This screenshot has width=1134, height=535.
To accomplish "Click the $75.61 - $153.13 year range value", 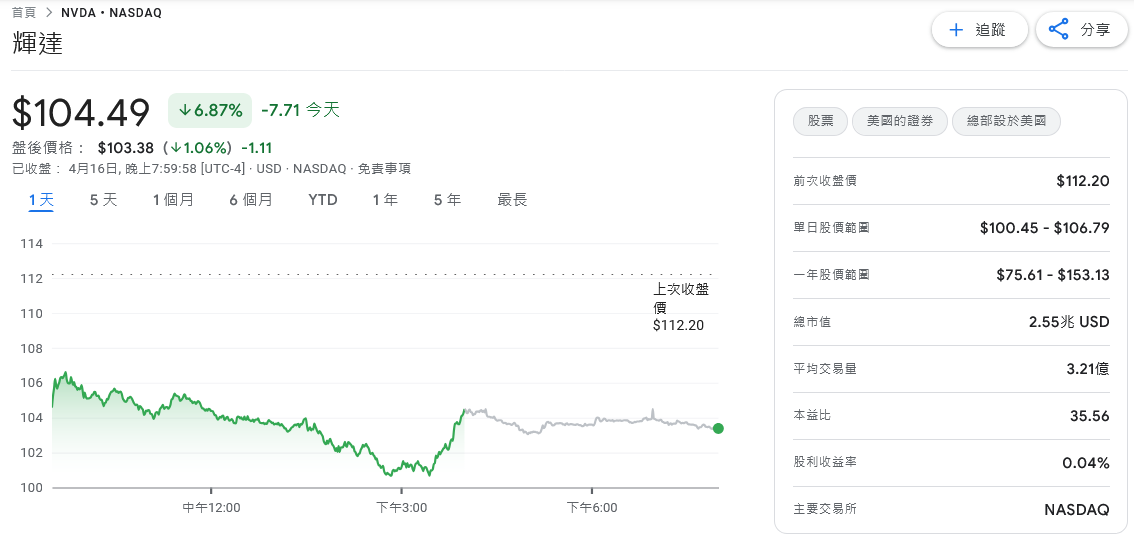I will (1052, 275).
